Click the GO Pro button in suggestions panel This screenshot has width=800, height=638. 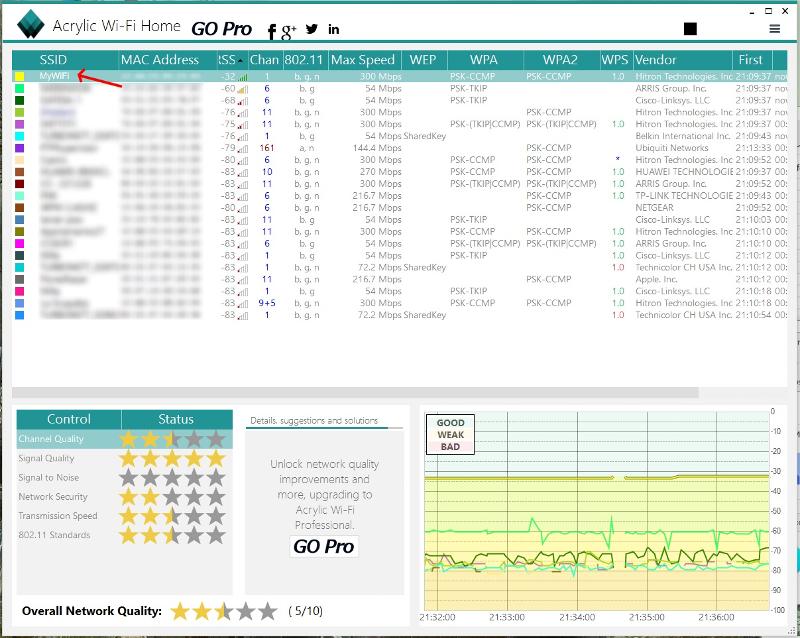[x=323, y=546]
